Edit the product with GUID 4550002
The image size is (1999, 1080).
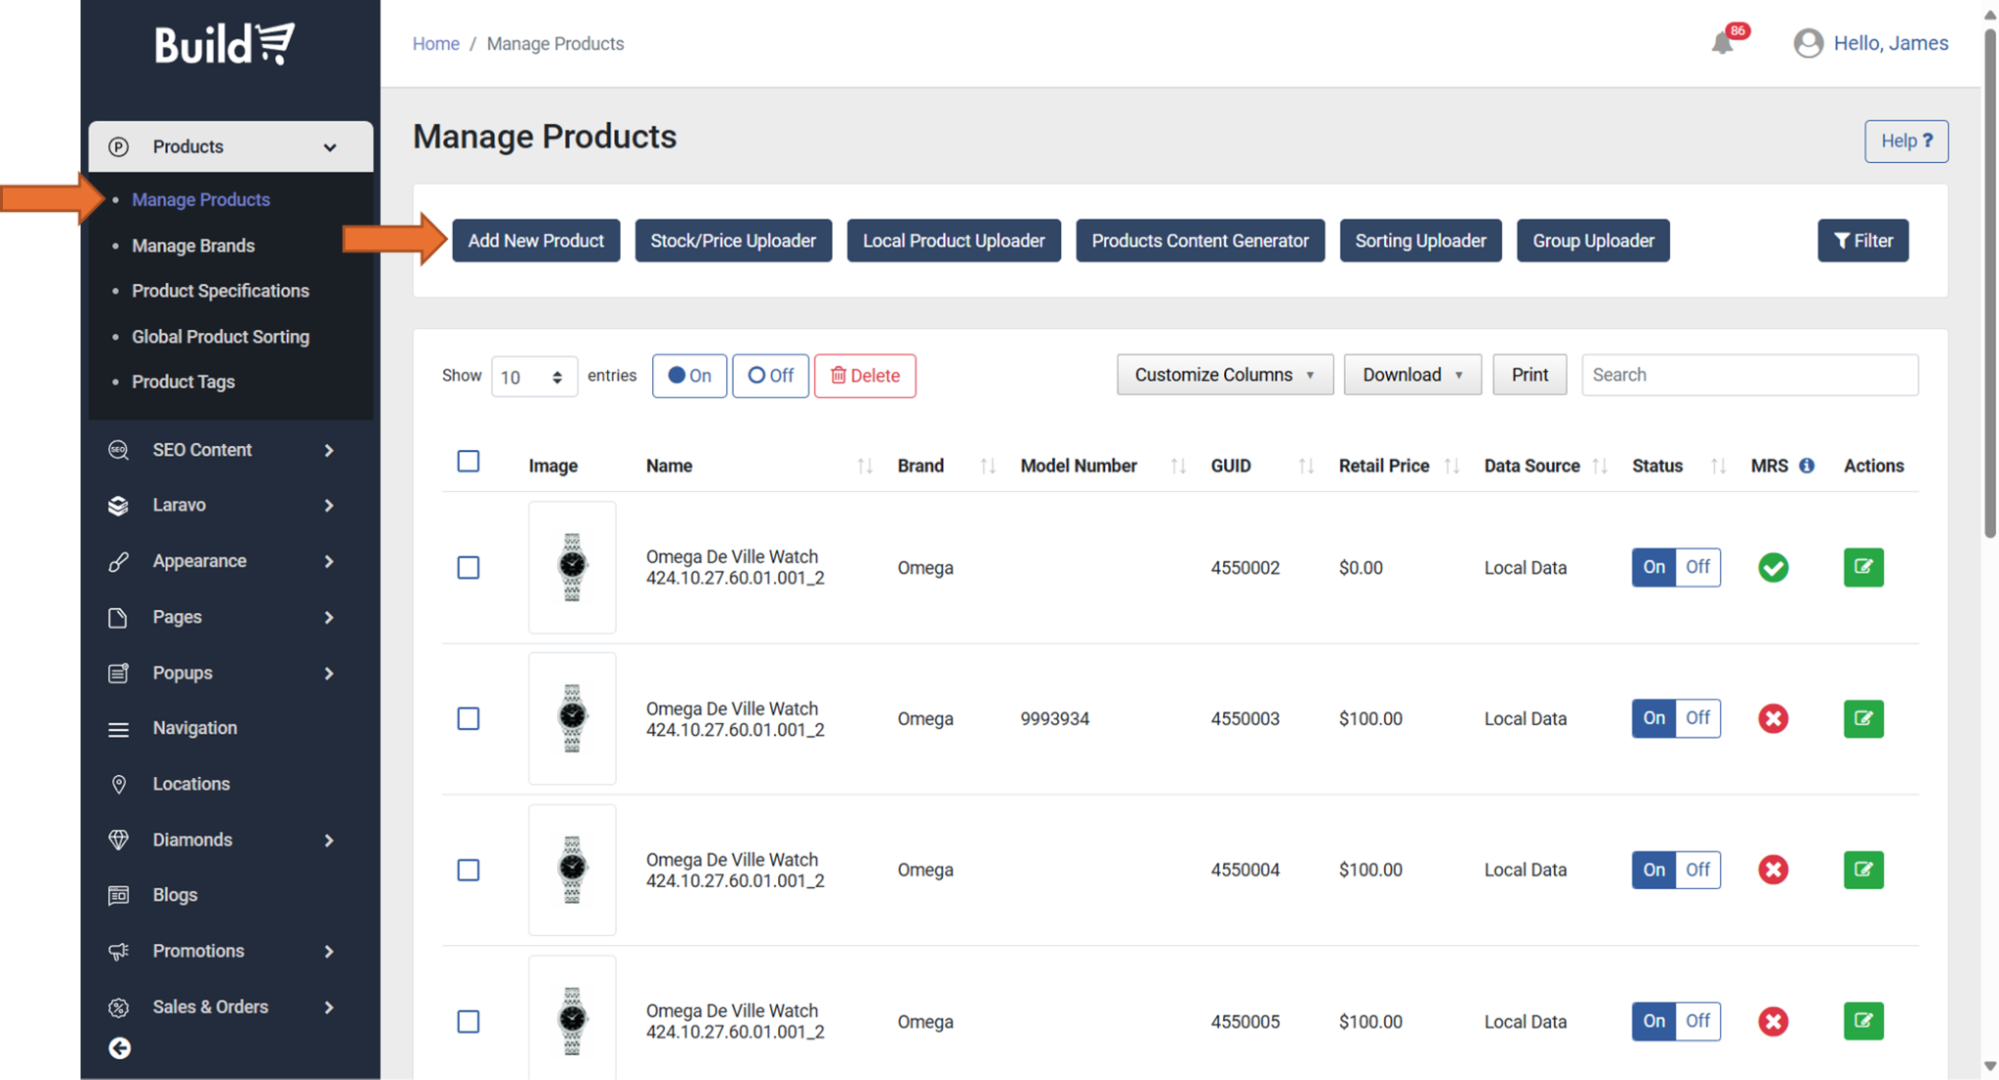pyautogui.click(x=1863, y=567)
